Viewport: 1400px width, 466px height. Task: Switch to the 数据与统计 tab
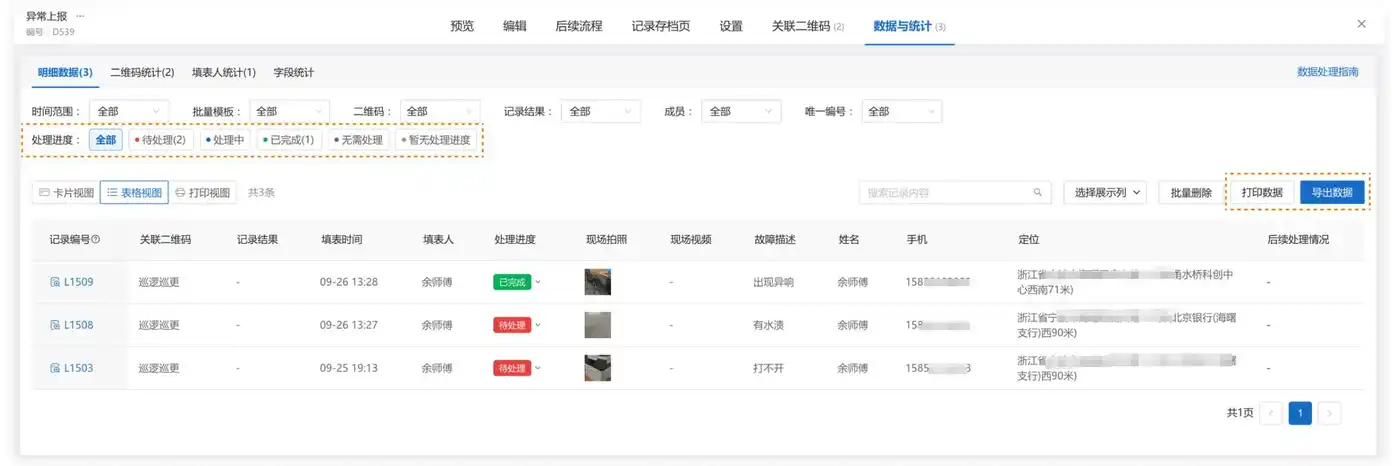click(909, 26)
